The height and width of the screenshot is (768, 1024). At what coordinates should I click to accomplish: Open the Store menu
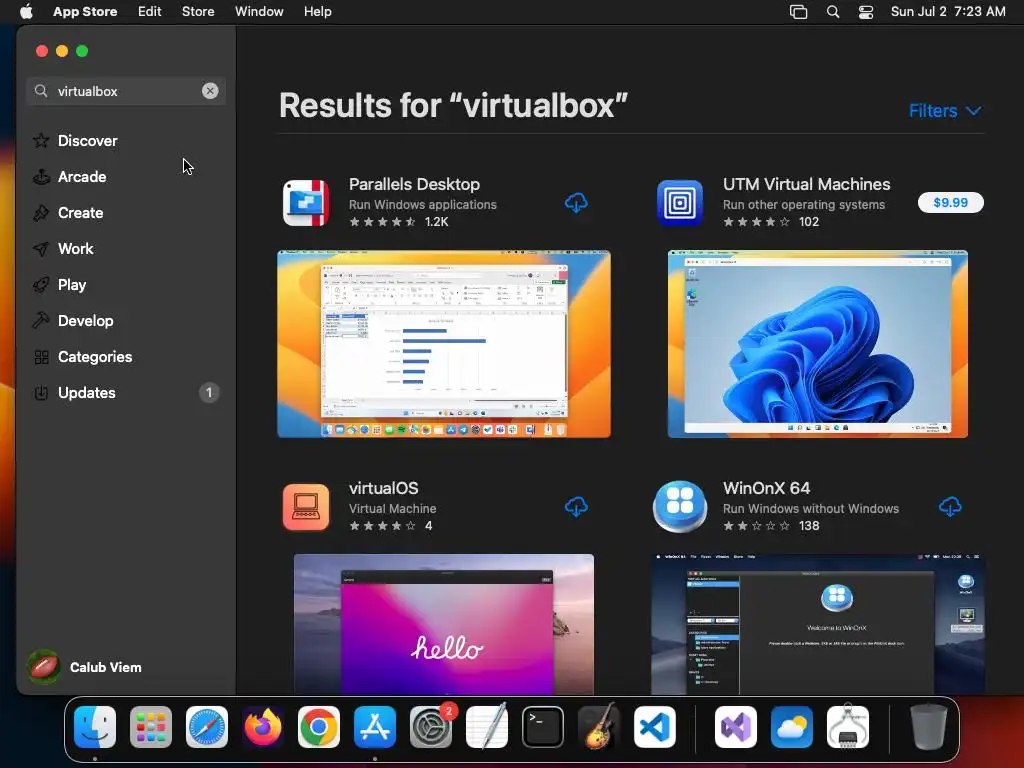pos(198,12)
